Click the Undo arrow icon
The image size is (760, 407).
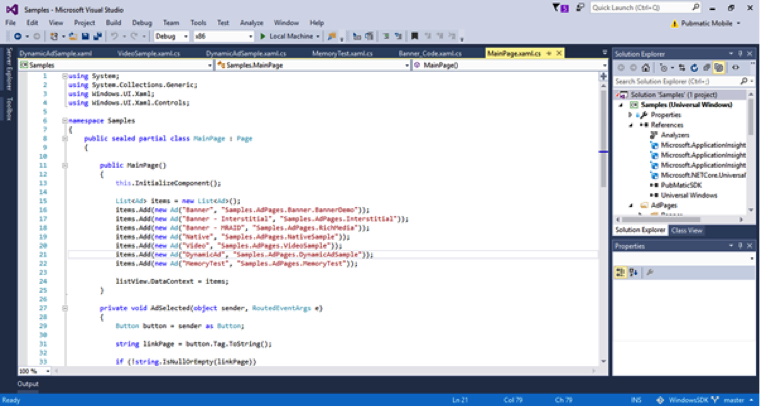(114, 36)
